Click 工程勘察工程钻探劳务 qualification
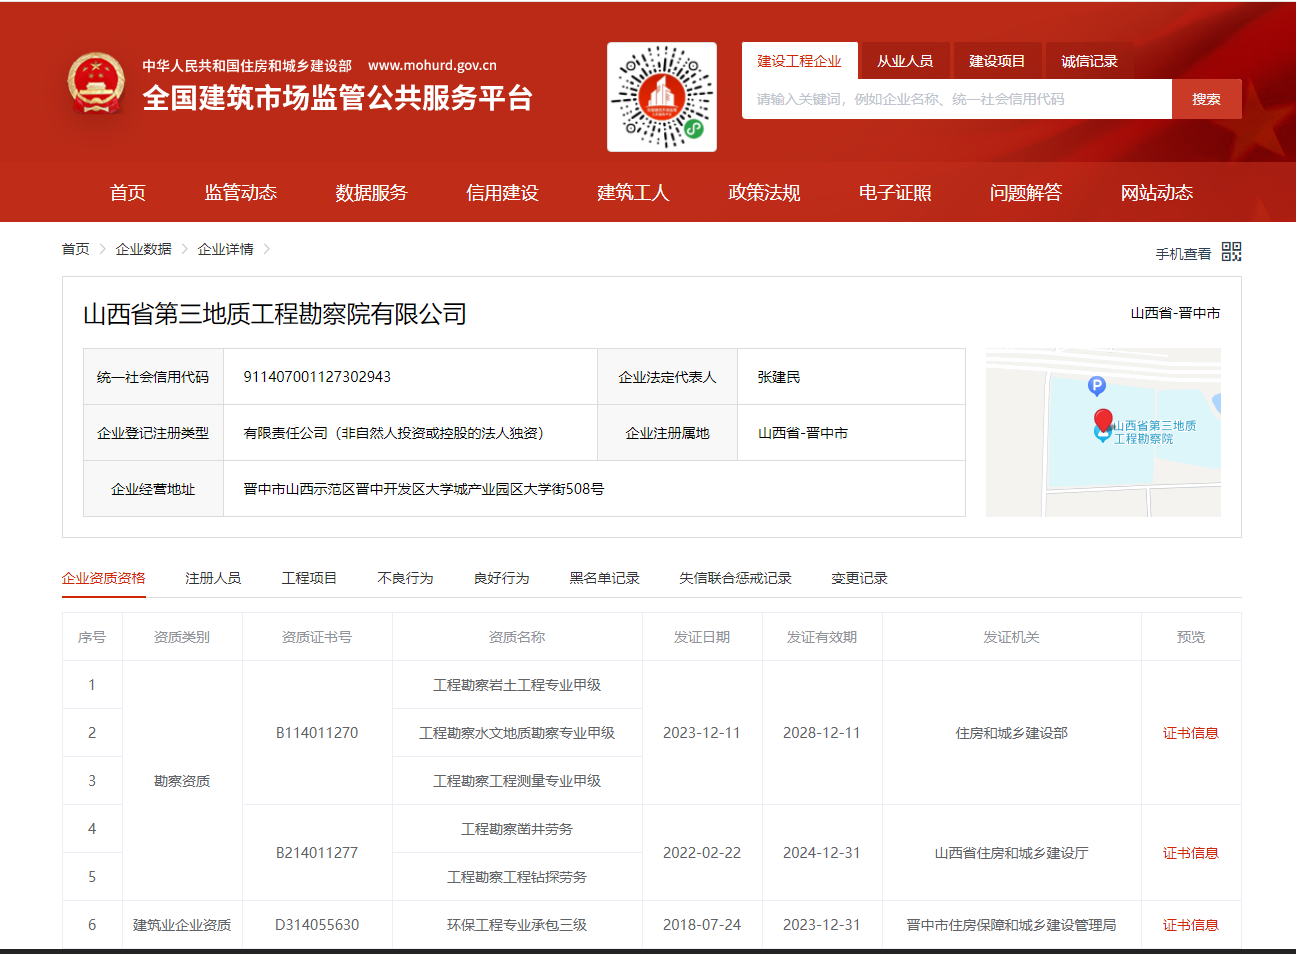This screenshot has height=954, width=1296. 517,877
